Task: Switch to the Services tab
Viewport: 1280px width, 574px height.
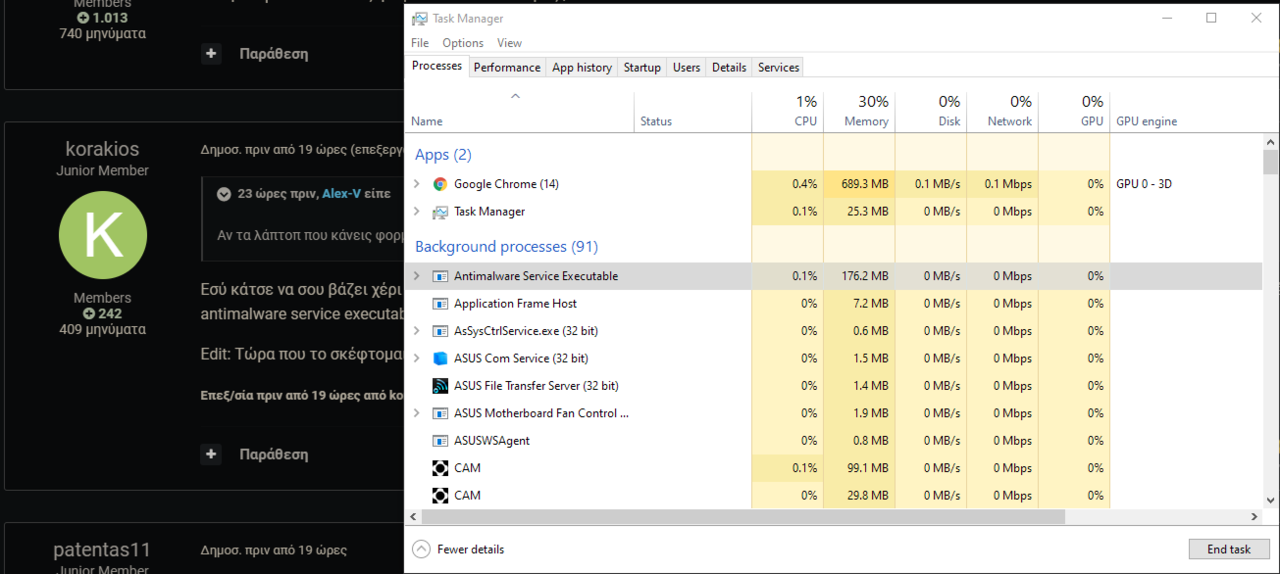Action: point(778,68)
